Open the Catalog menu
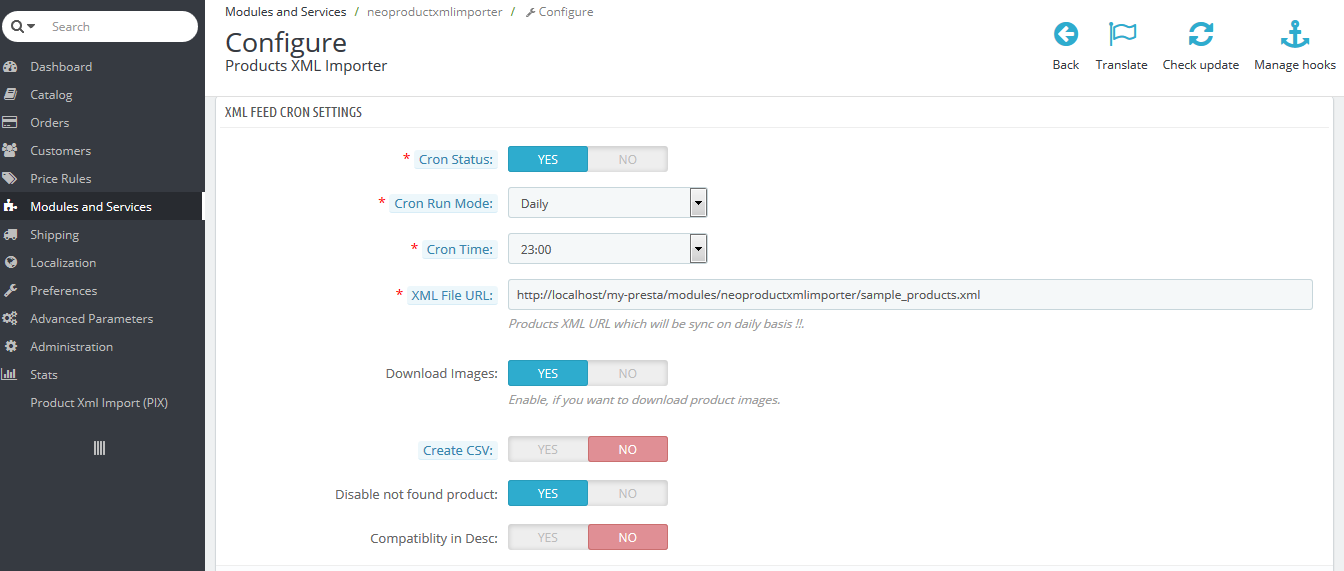The width and height of the screenshot is (1344, 571). click(x=51, y=95)
